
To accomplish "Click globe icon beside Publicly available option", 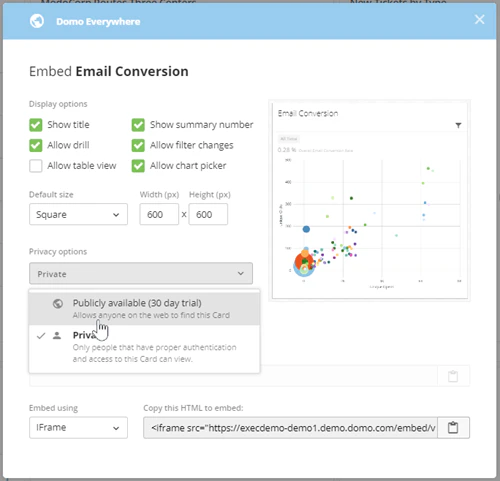I will click(x=58, y=303).
